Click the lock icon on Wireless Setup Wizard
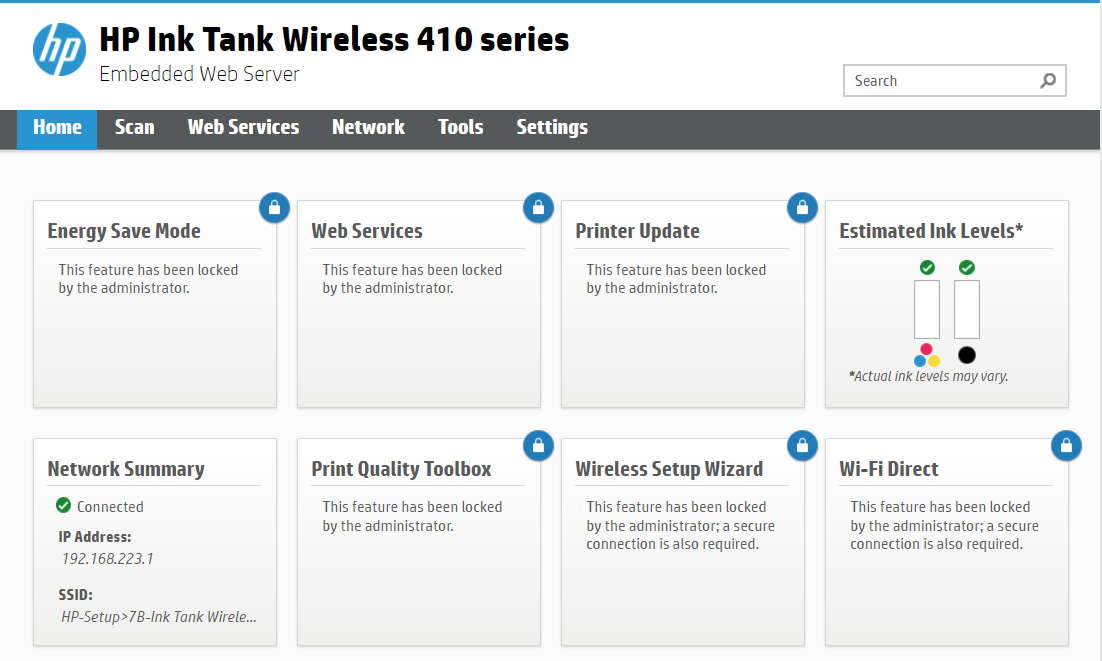 802,446
